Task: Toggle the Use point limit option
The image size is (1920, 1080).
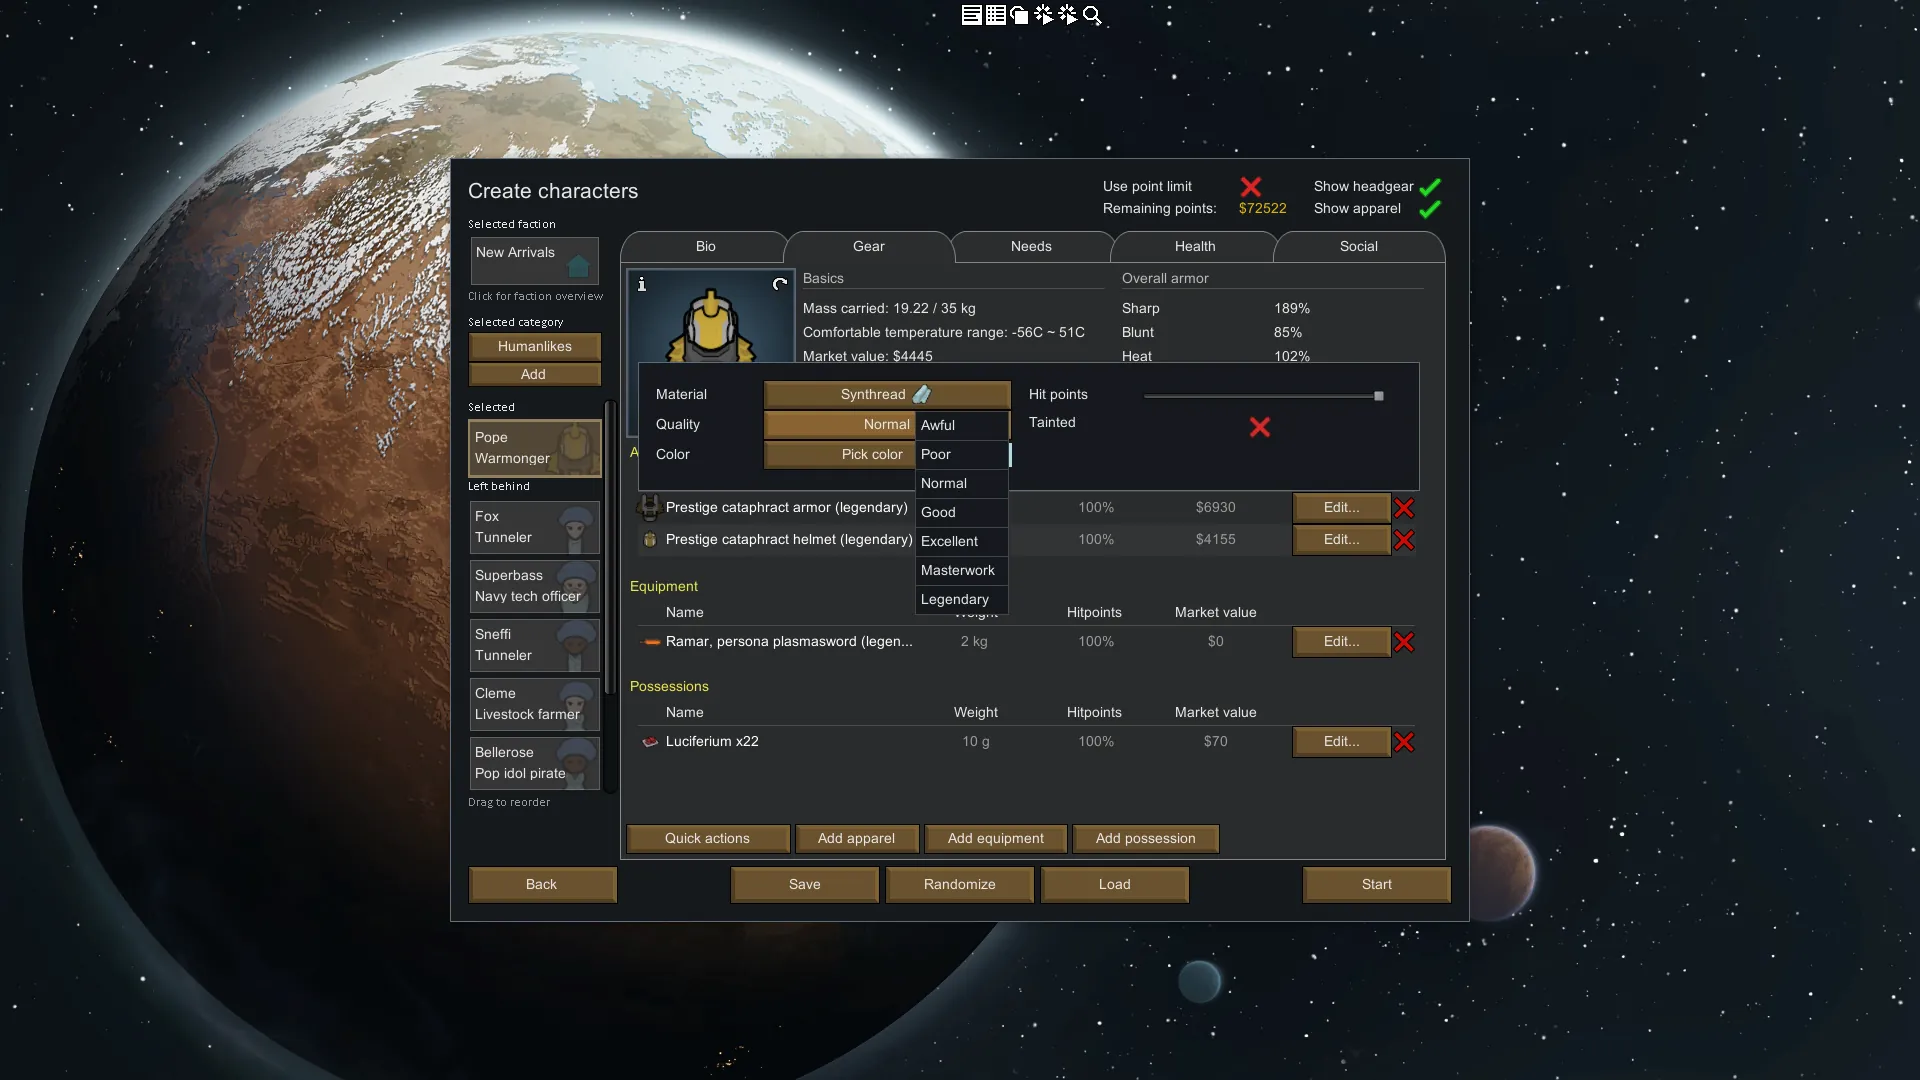Action: [1250, 187]
